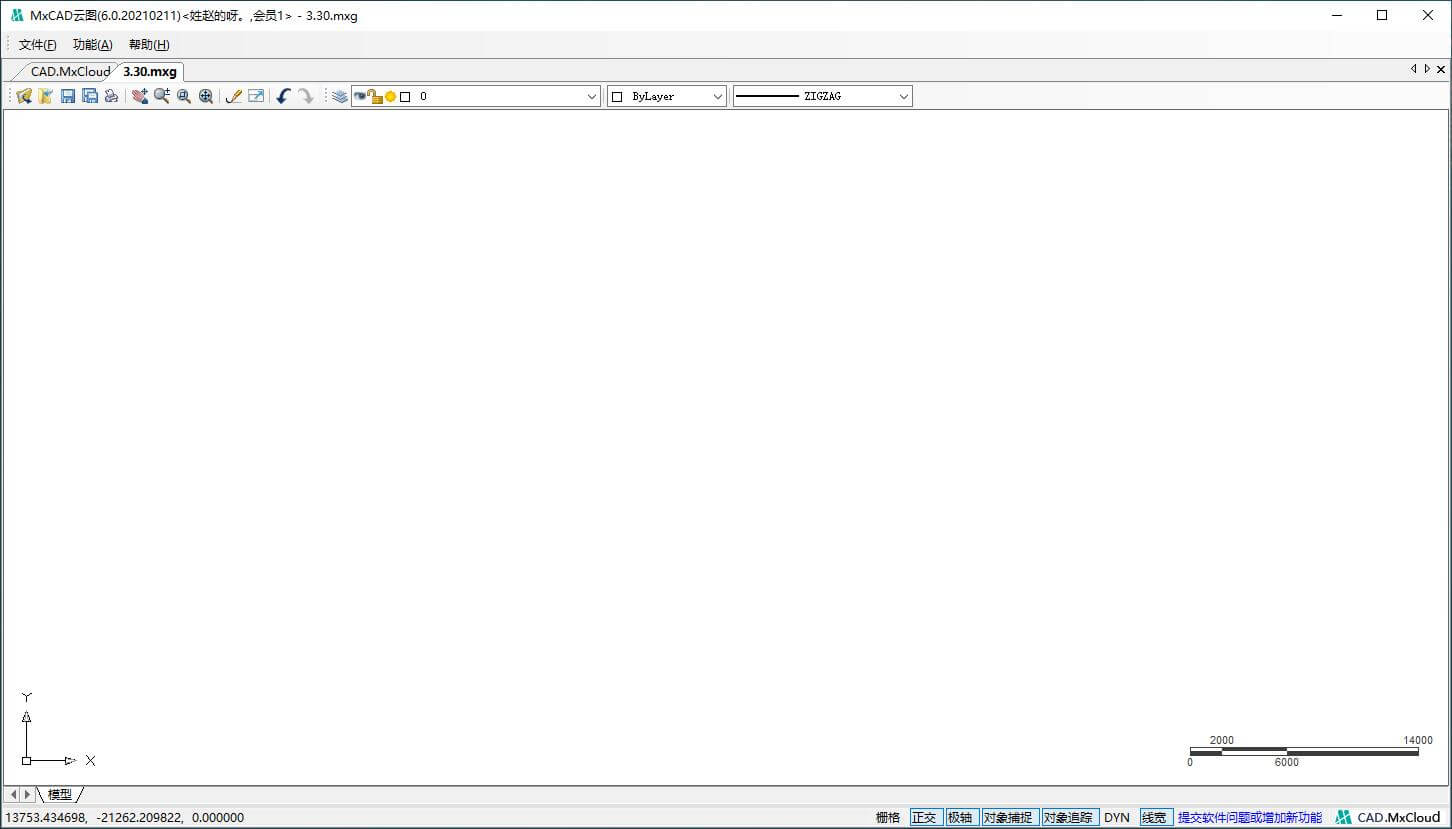1452x829 pixels.
Task: Toggle 线宽 lineweight display
Action: (1156, 817)
